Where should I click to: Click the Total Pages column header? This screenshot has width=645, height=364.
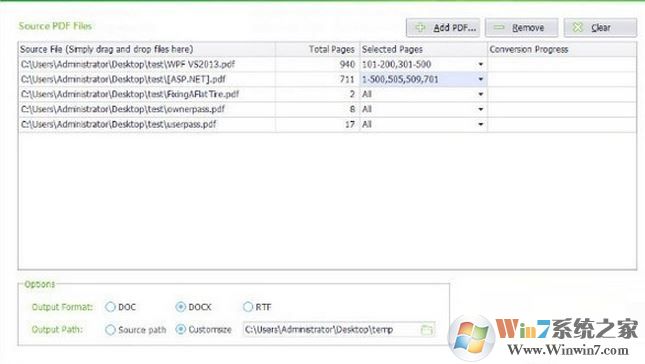[x=317, y=49]
